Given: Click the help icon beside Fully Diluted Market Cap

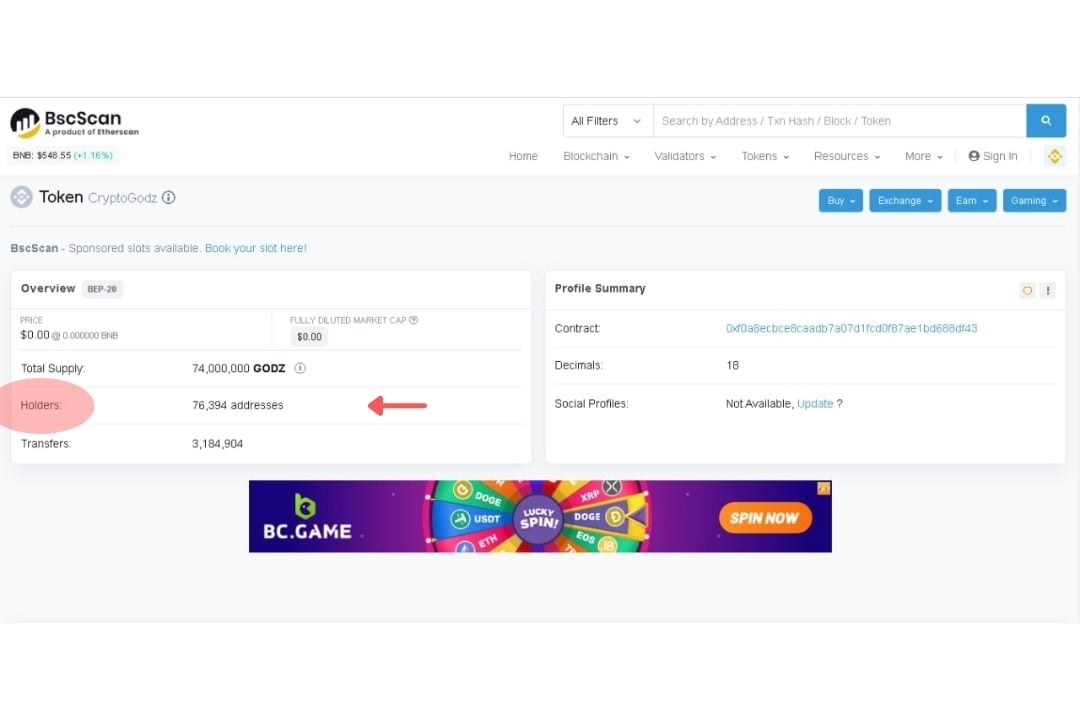Looking at the screenshot, I should (x=413, y=320).
